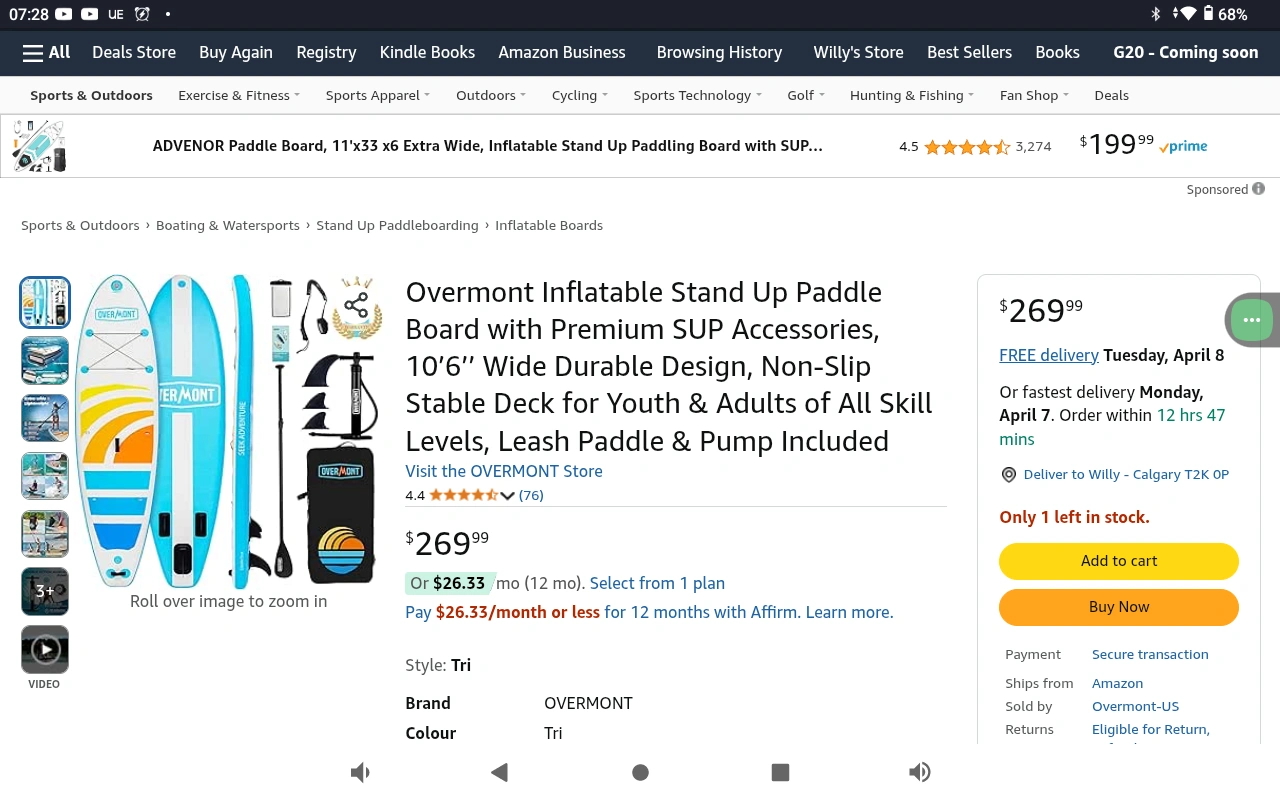The image size is (1280, 800).
Task: Click the Add to cart button
Action: [1118, 561]
